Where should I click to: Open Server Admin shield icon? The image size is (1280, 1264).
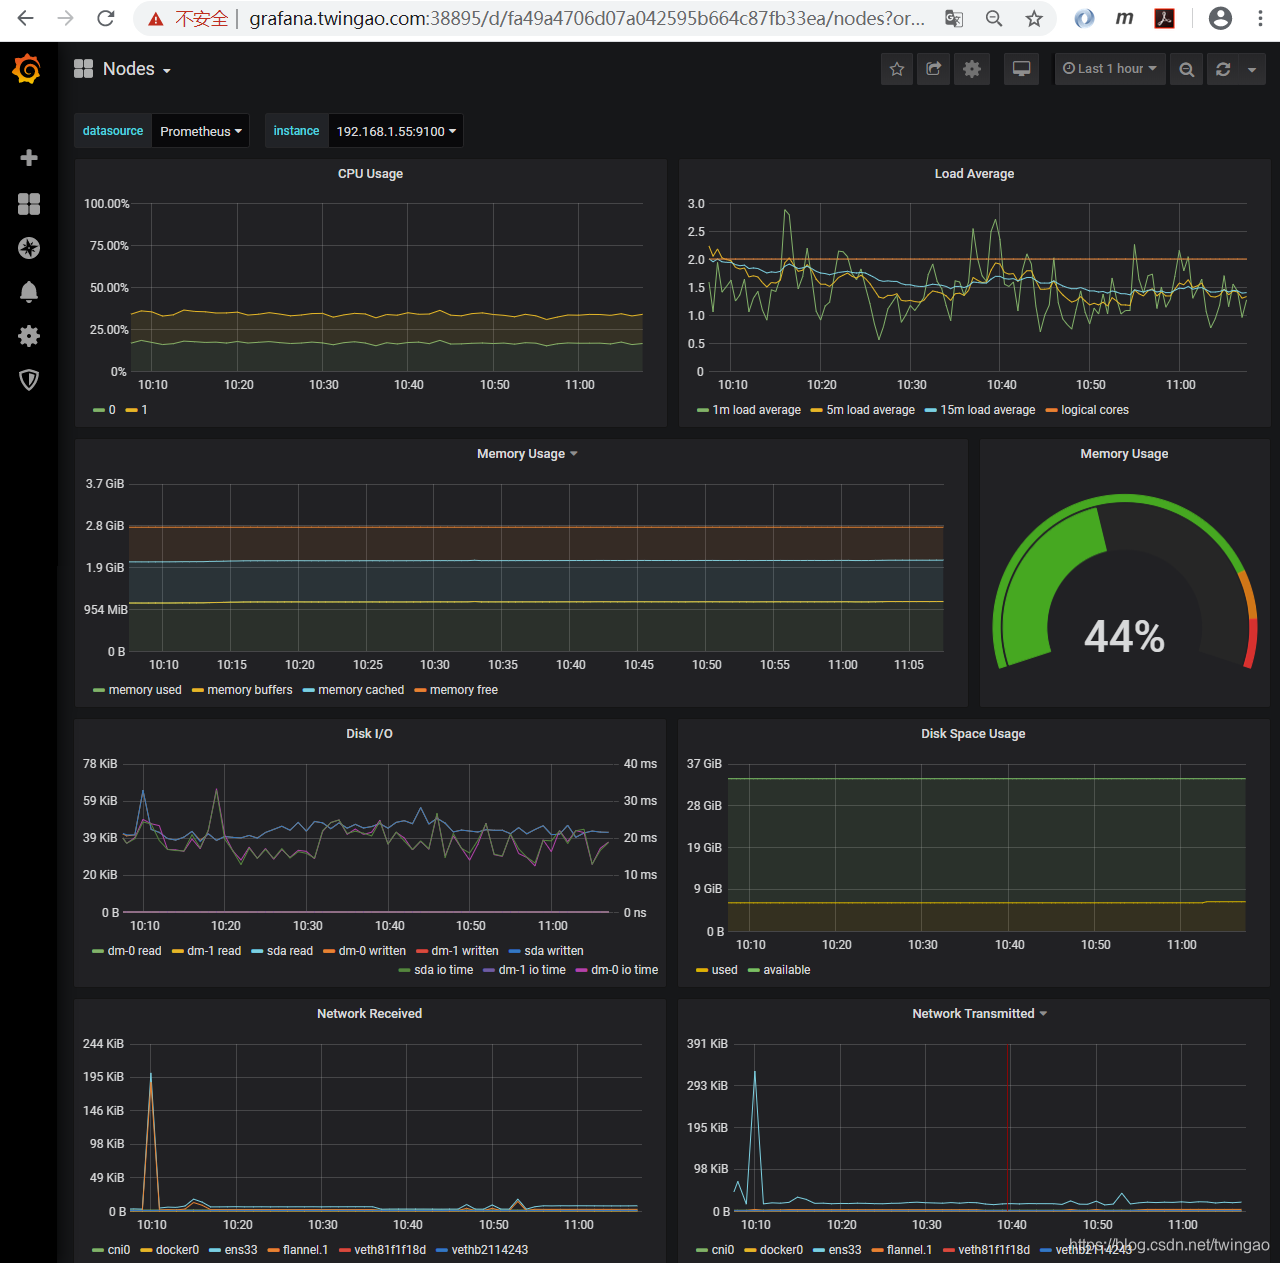pos(29,380)
